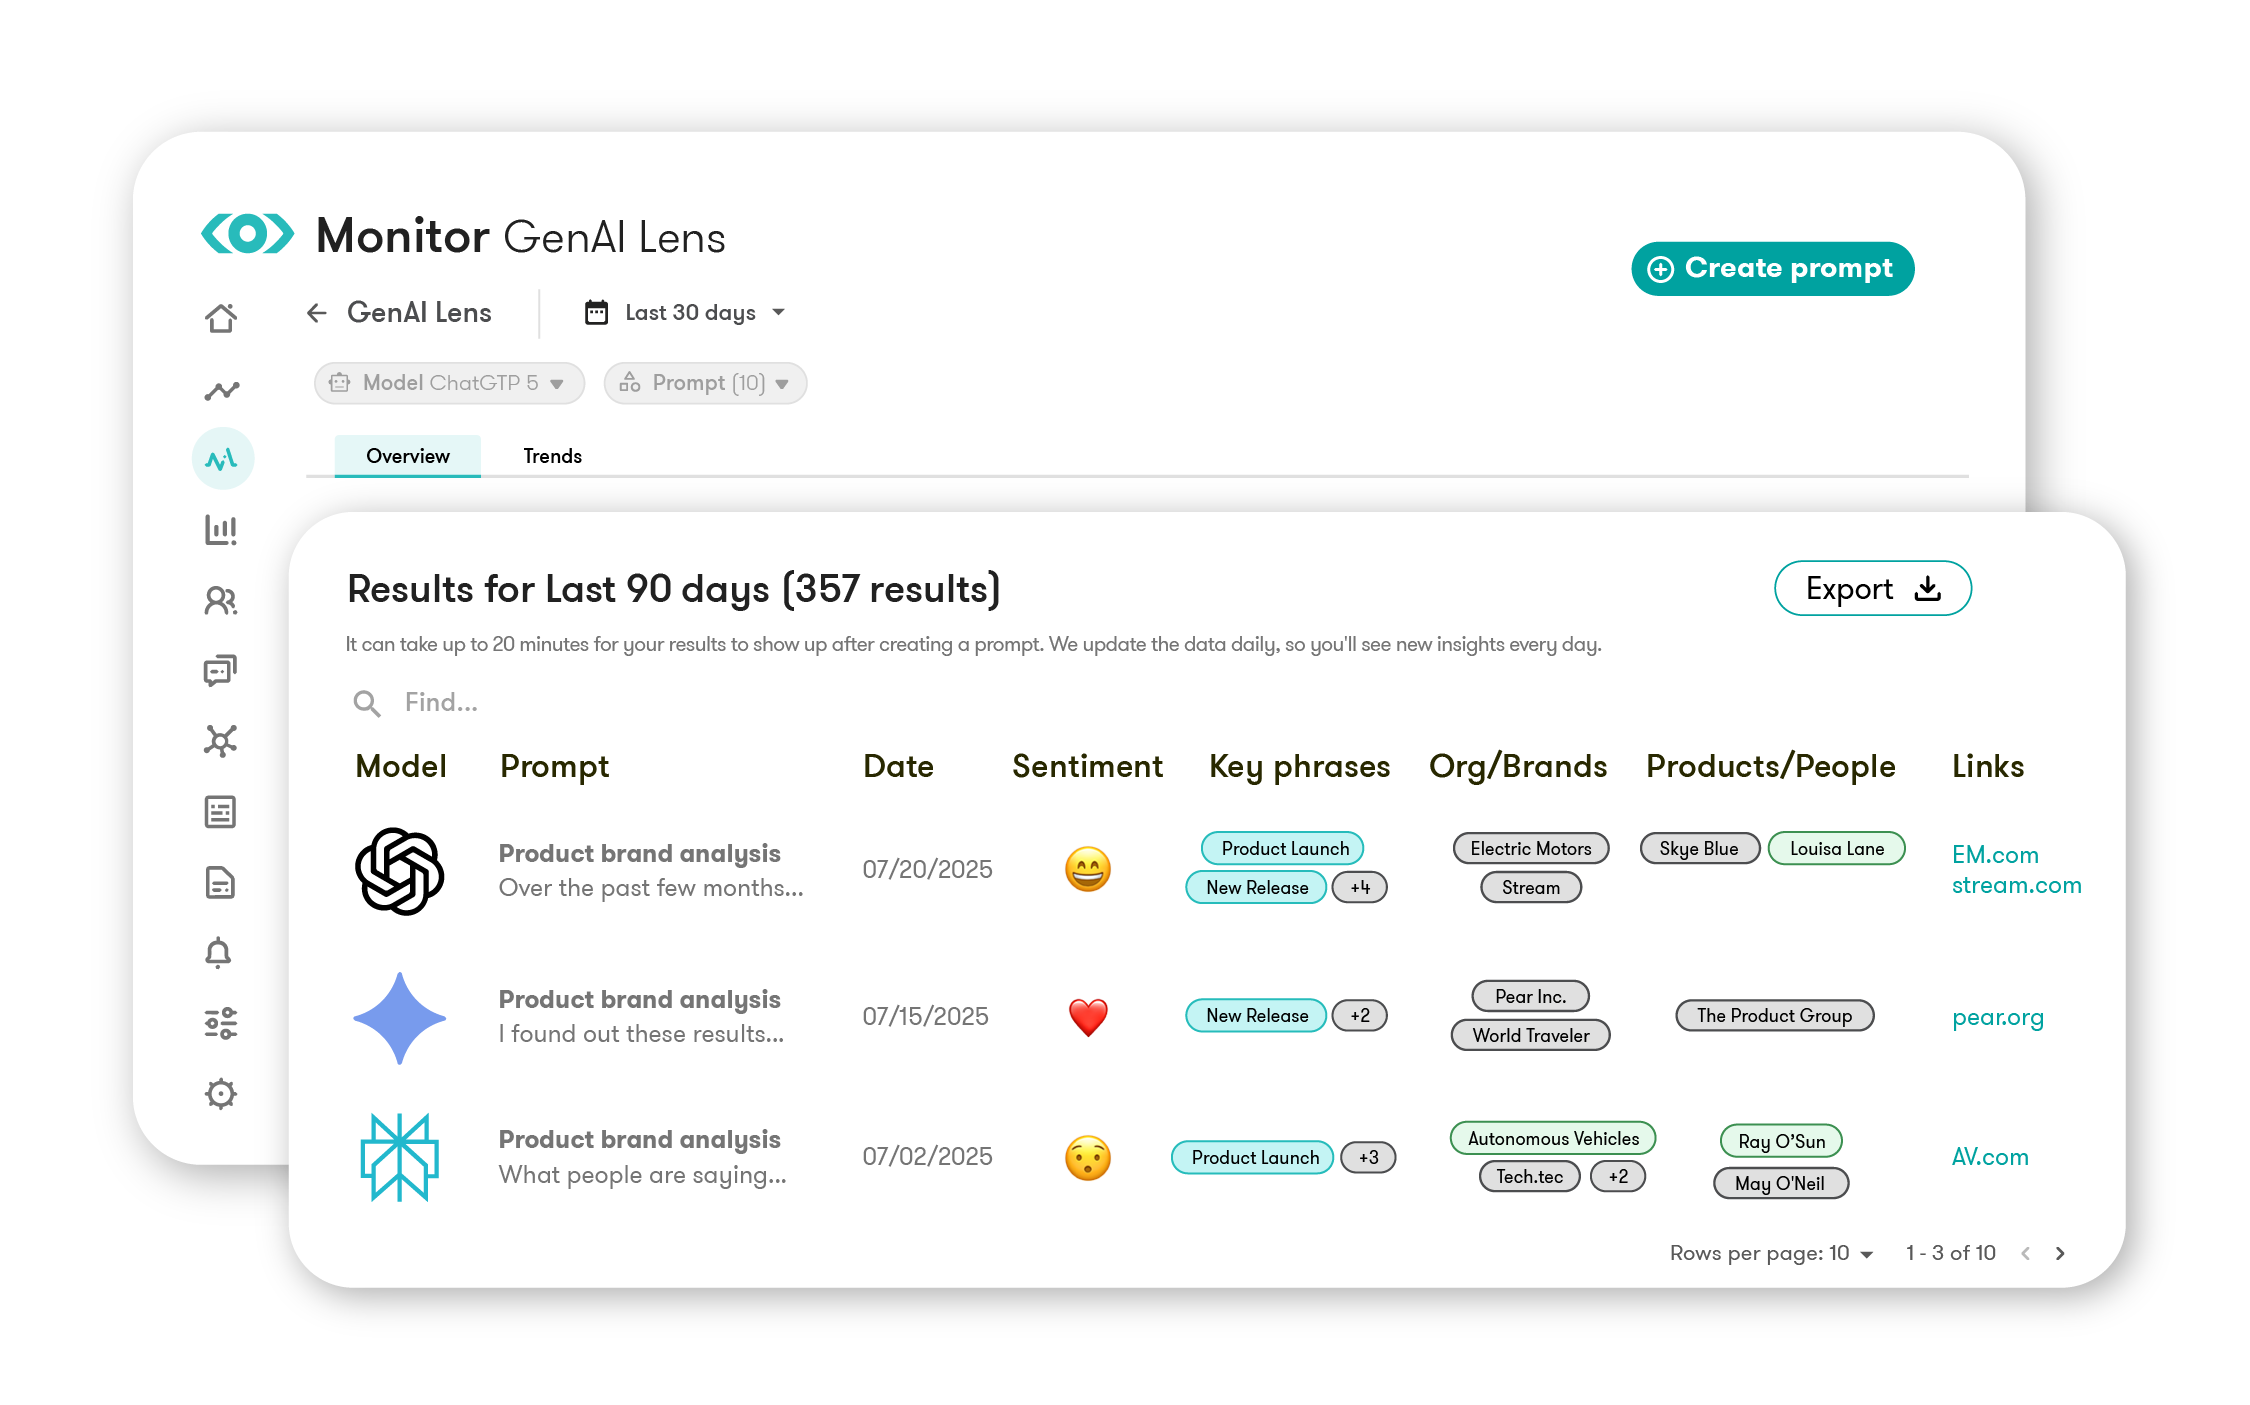Viewport: 2250px width, 1405px height.
Task: Click the network hub sidebar icon
Action: tap(222, 741)
